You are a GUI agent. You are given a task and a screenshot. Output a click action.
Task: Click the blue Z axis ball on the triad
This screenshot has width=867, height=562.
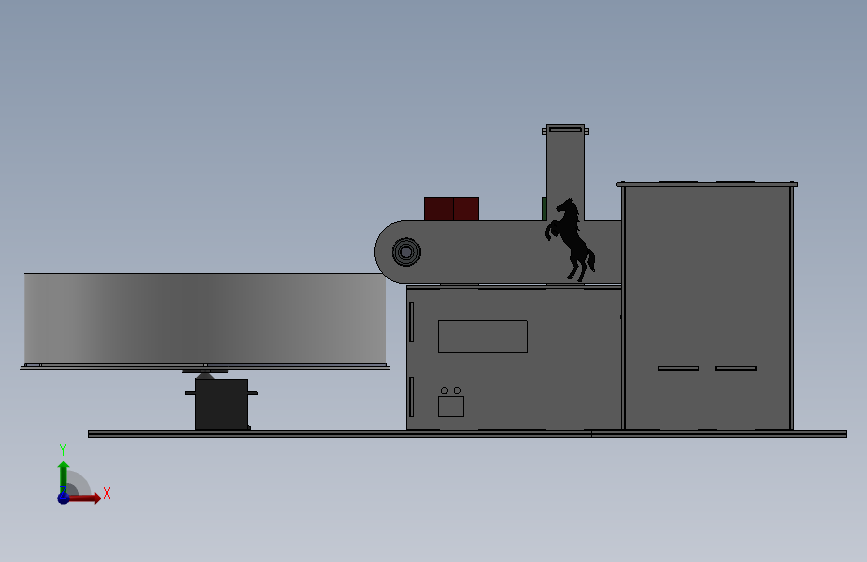[x=64, y=498]
